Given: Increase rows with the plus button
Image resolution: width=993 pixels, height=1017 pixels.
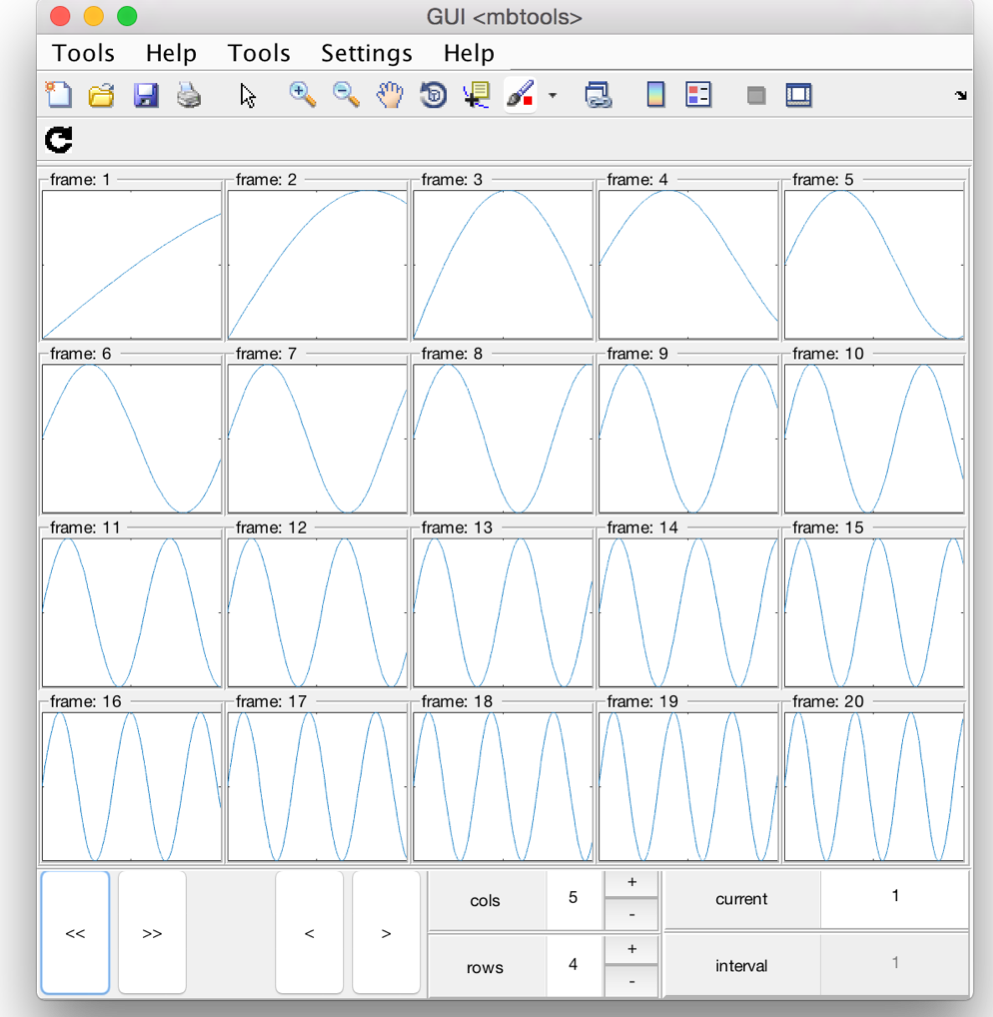Looking at the screenshot, I should [x=632, y=950].
